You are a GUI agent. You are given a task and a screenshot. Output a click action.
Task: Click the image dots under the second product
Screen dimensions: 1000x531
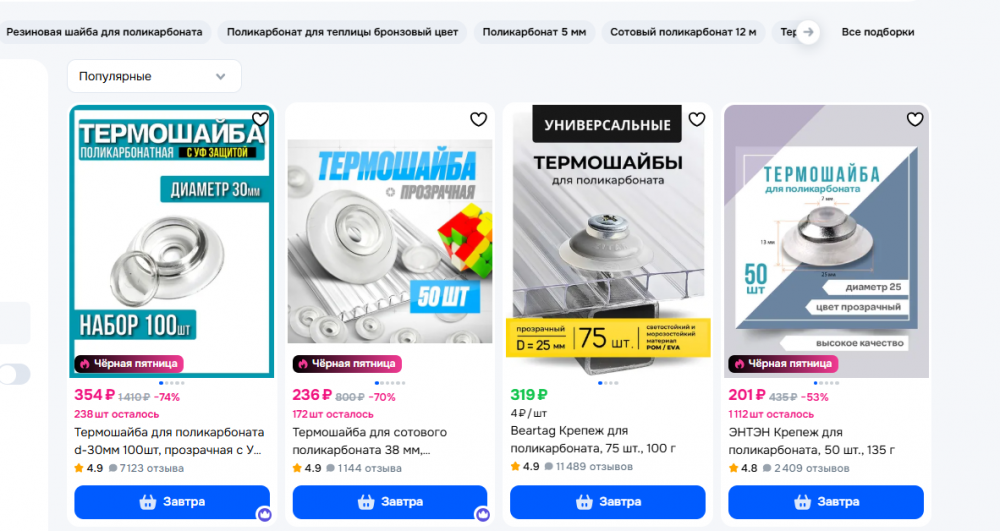point(390,383)
